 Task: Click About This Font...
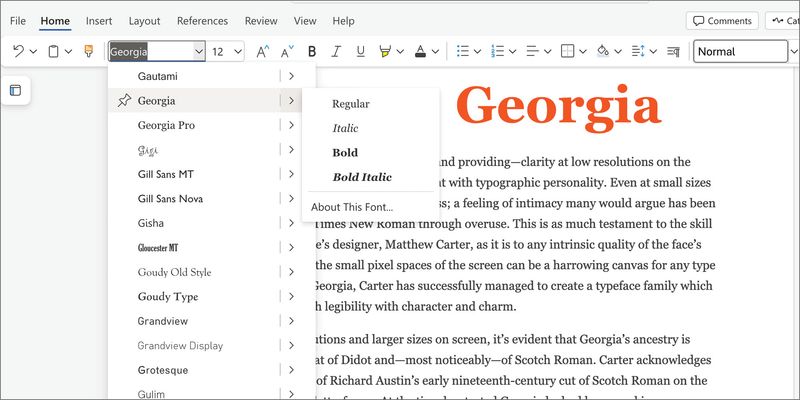pos(351,207)
